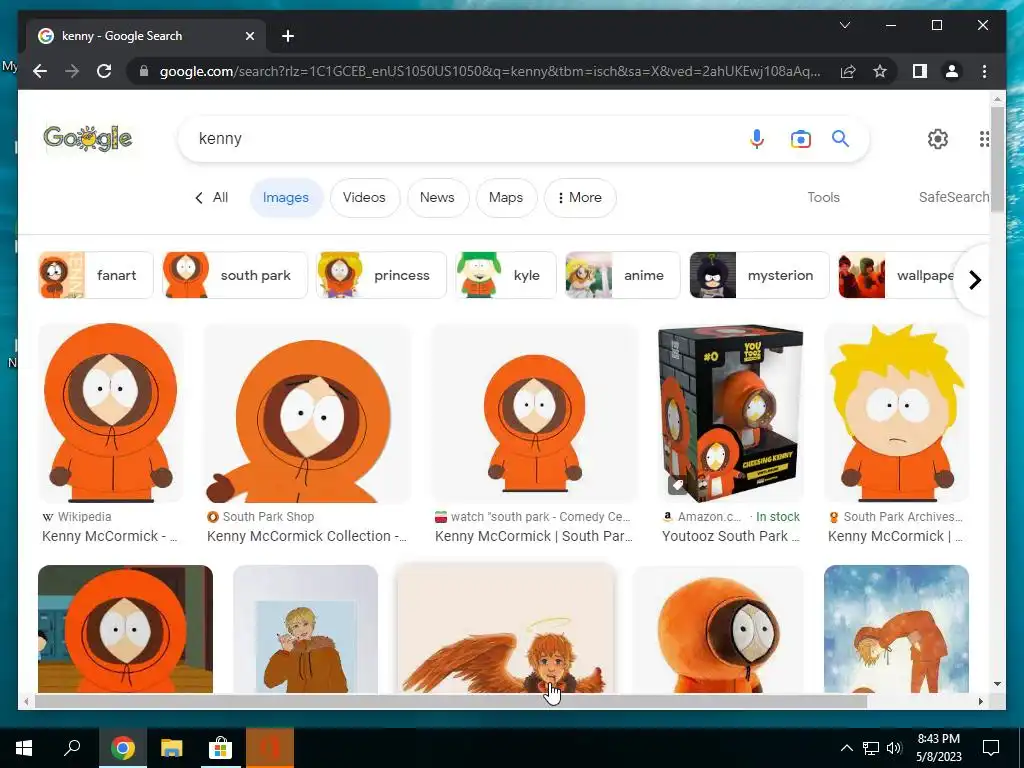The height and width of the screenshot is (768, 1024).
Task: Close the kenny - Google Search tab
Action: (x=249, y=36)
